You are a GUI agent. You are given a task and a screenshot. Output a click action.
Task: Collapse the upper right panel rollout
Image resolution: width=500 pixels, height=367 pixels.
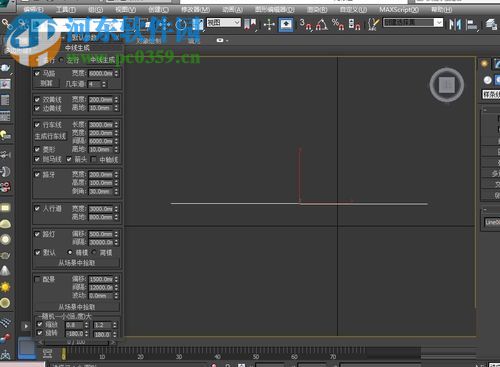pyautogui.click(x=485, y=110)
